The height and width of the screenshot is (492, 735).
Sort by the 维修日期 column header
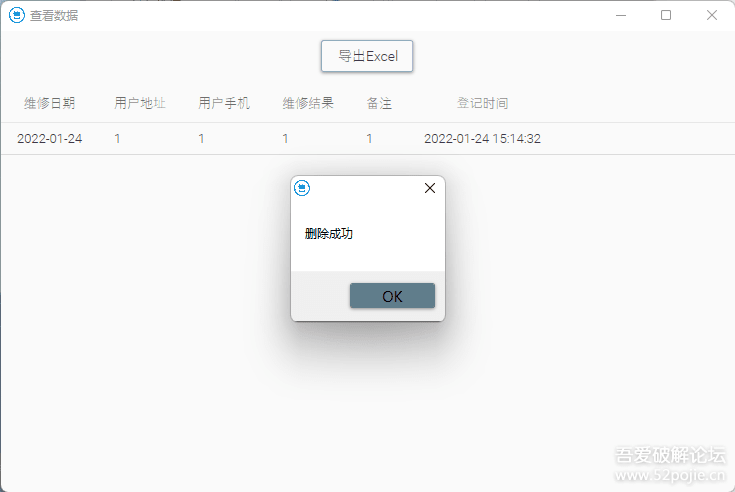49,103
